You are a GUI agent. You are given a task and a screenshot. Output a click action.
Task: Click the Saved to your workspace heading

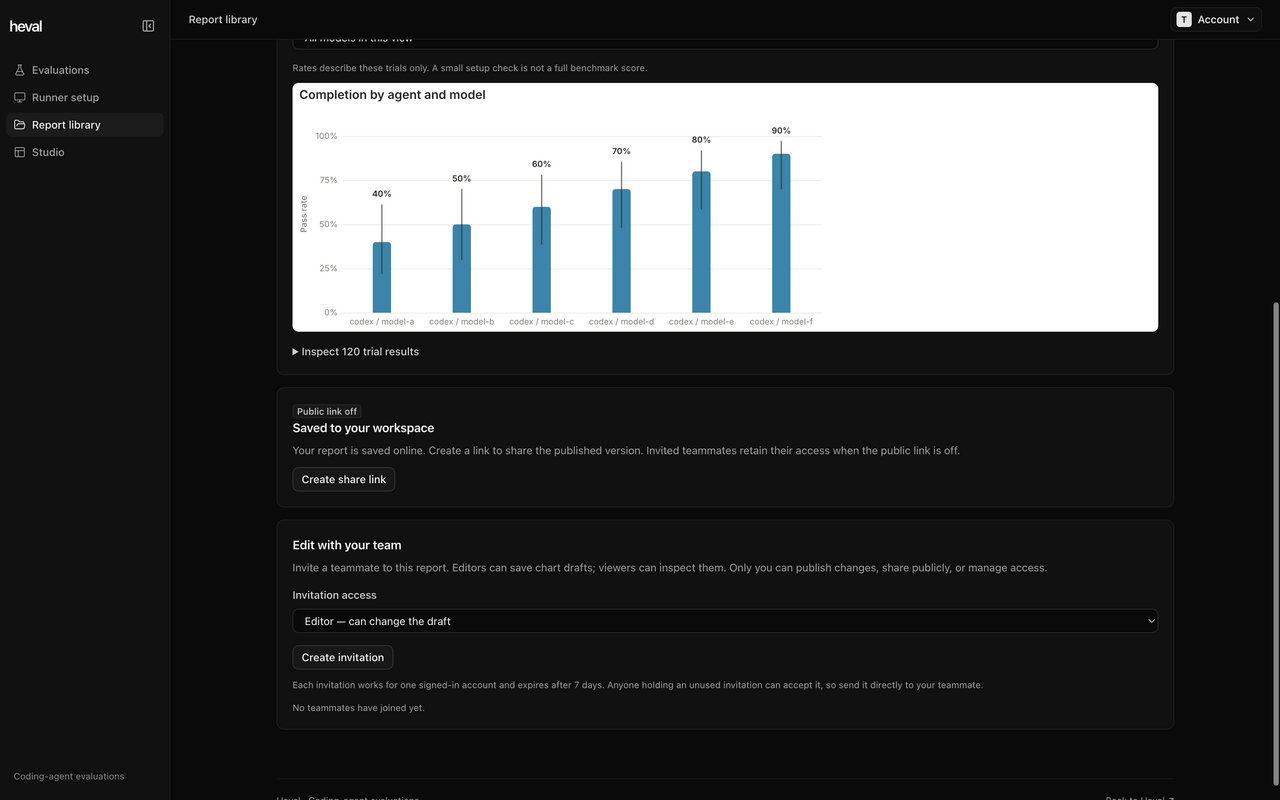[x=363, y=428]
